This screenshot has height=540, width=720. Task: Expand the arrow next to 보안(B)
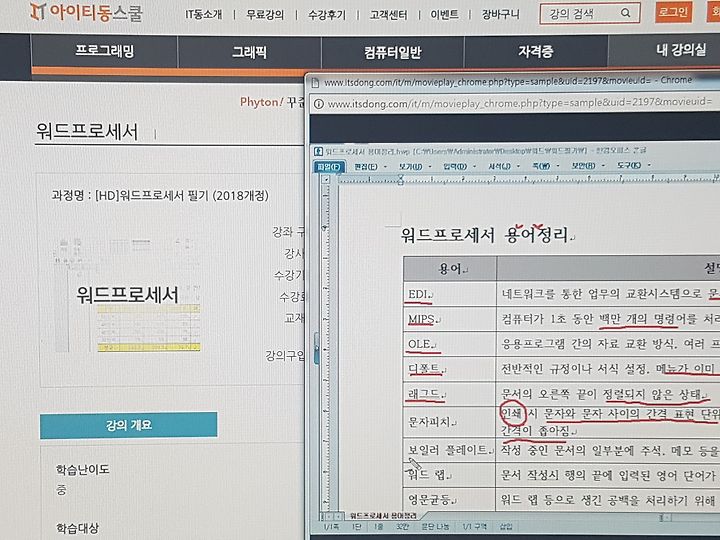coord(603,165)
